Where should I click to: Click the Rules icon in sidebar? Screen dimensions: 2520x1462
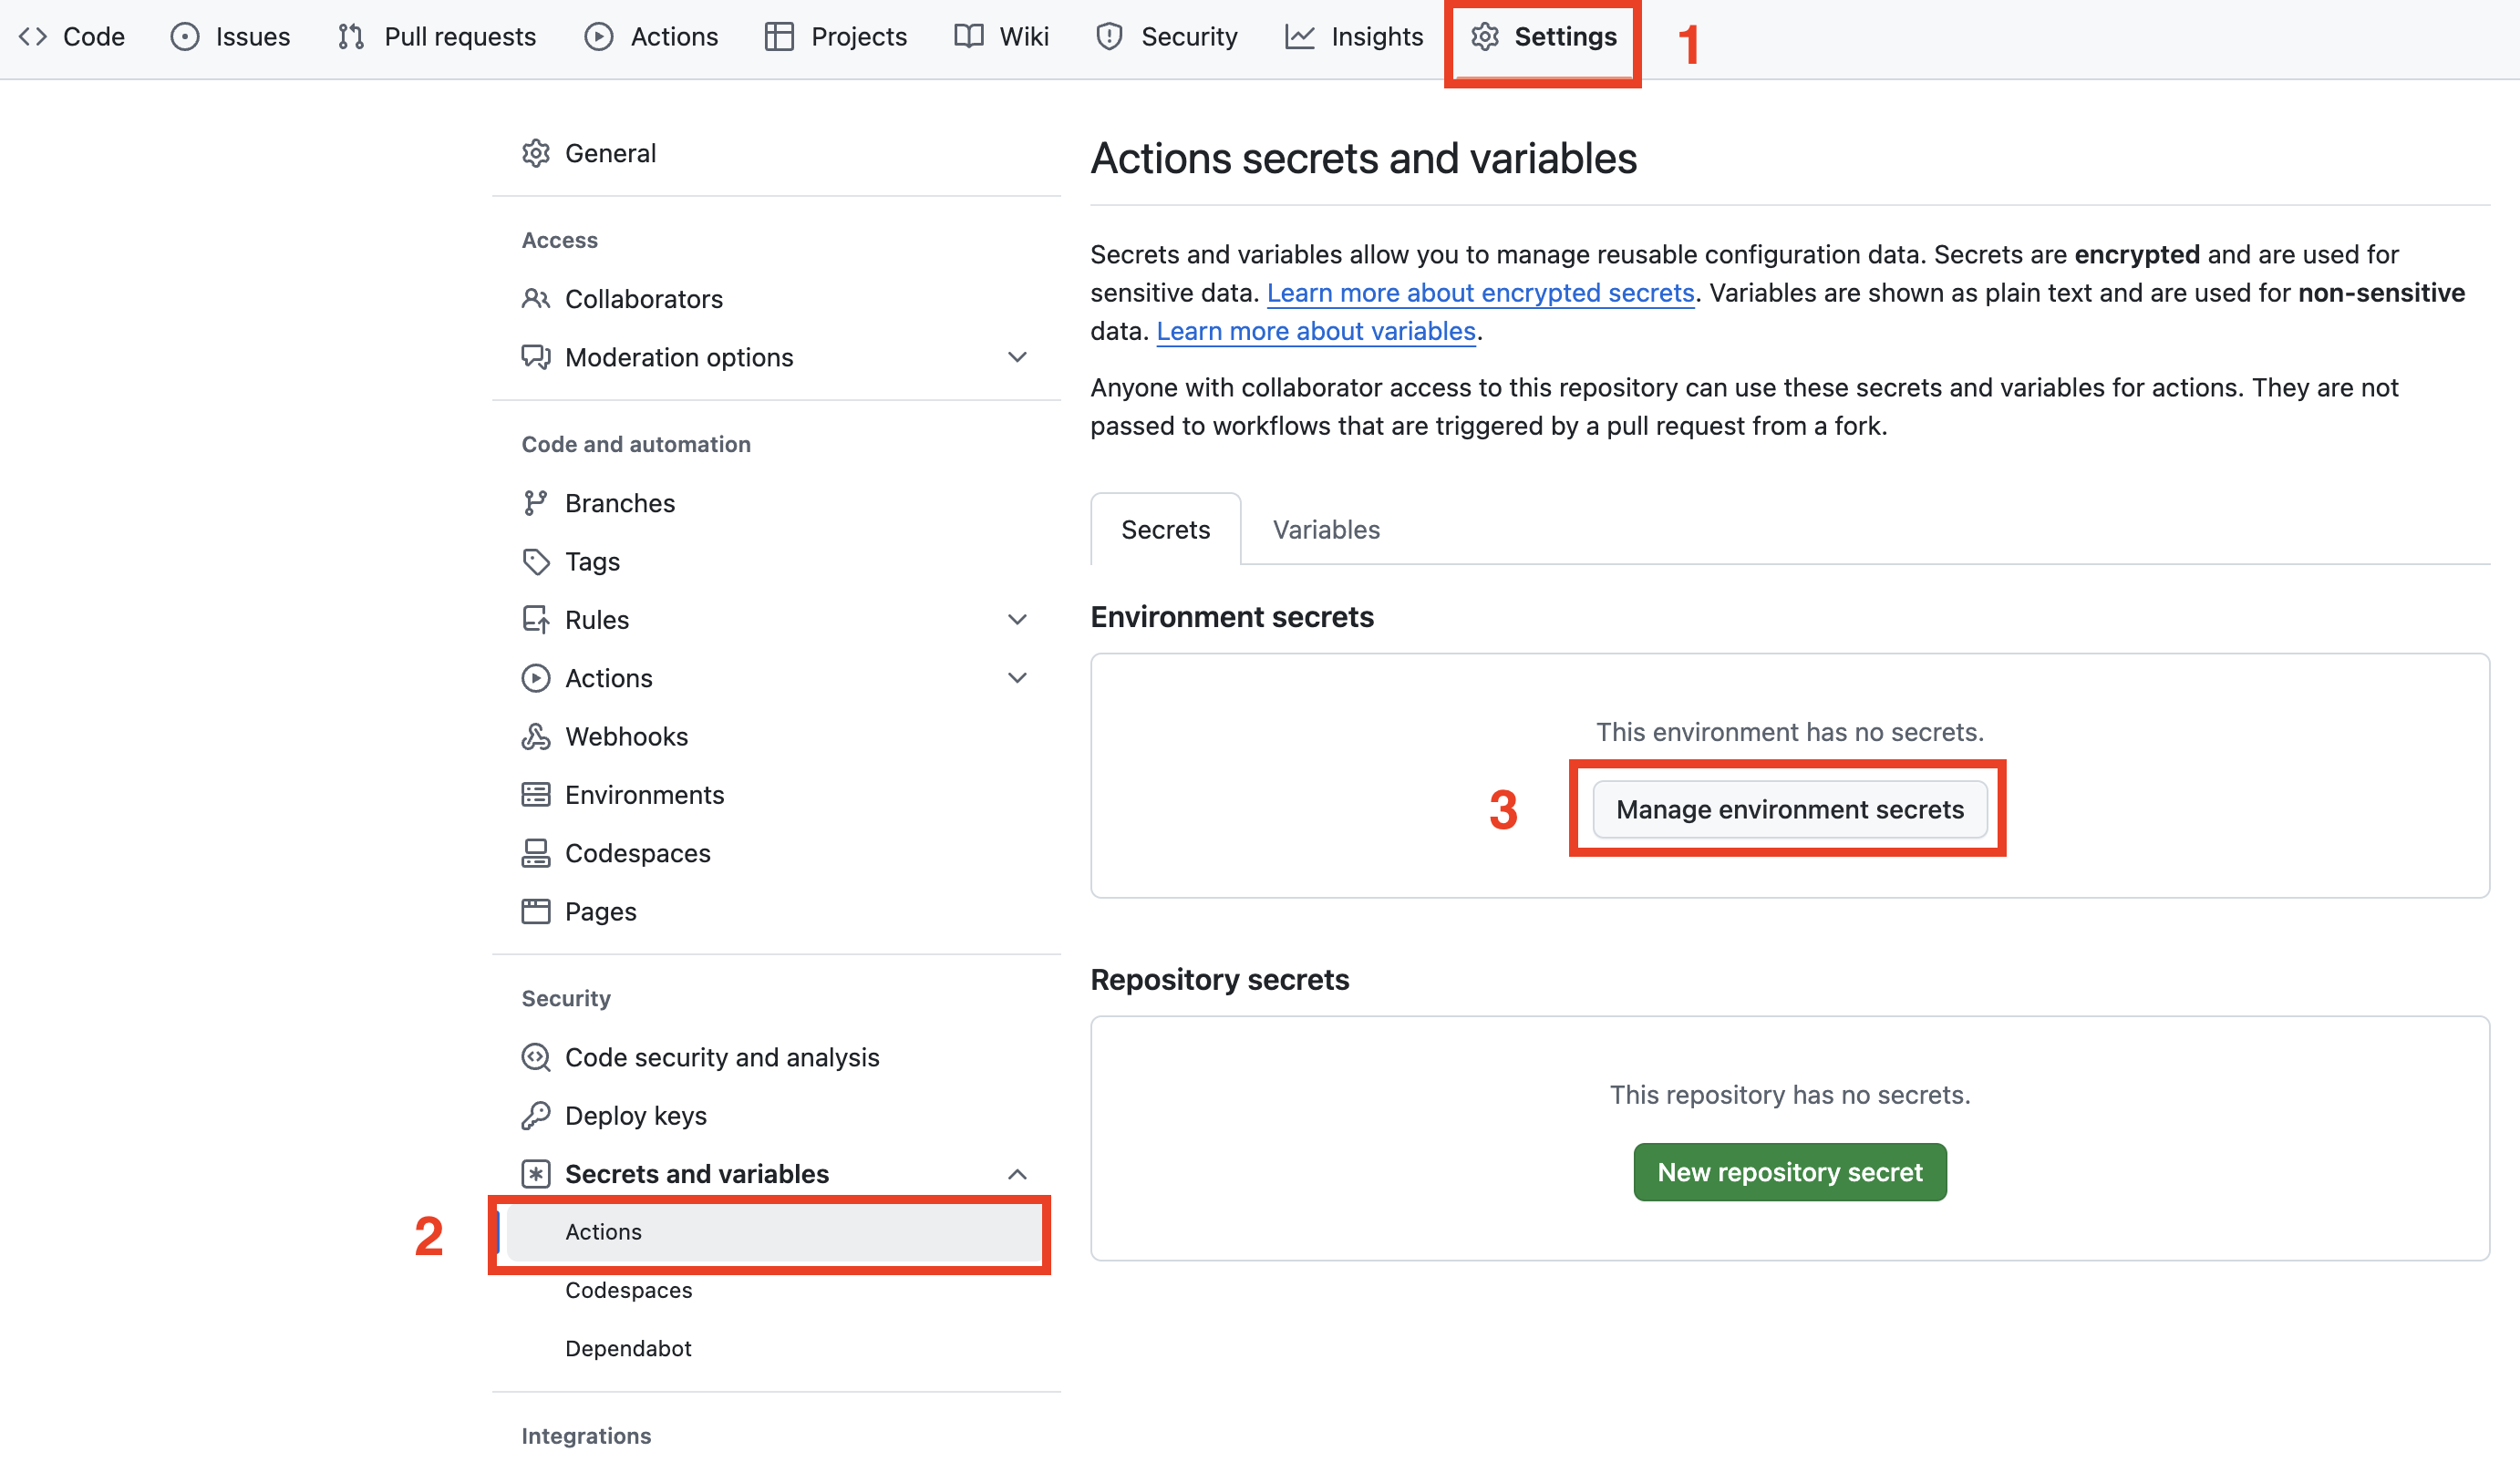click(536, 619)
